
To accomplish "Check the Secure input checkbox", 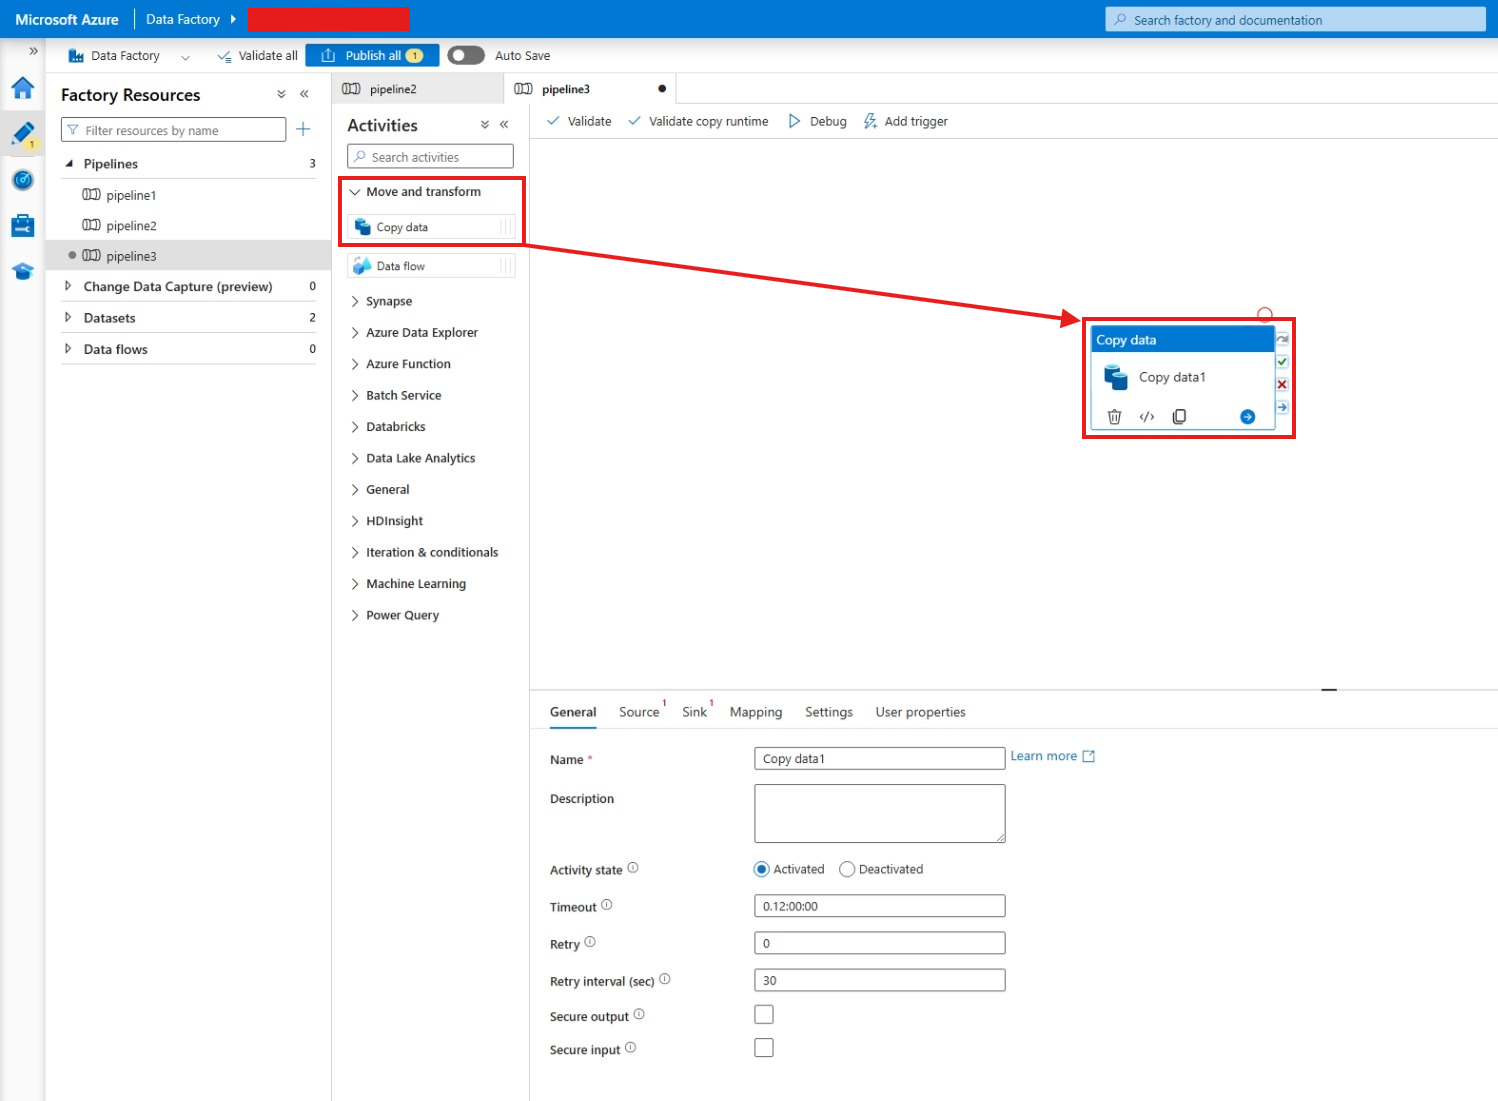I will point(764,1048).
